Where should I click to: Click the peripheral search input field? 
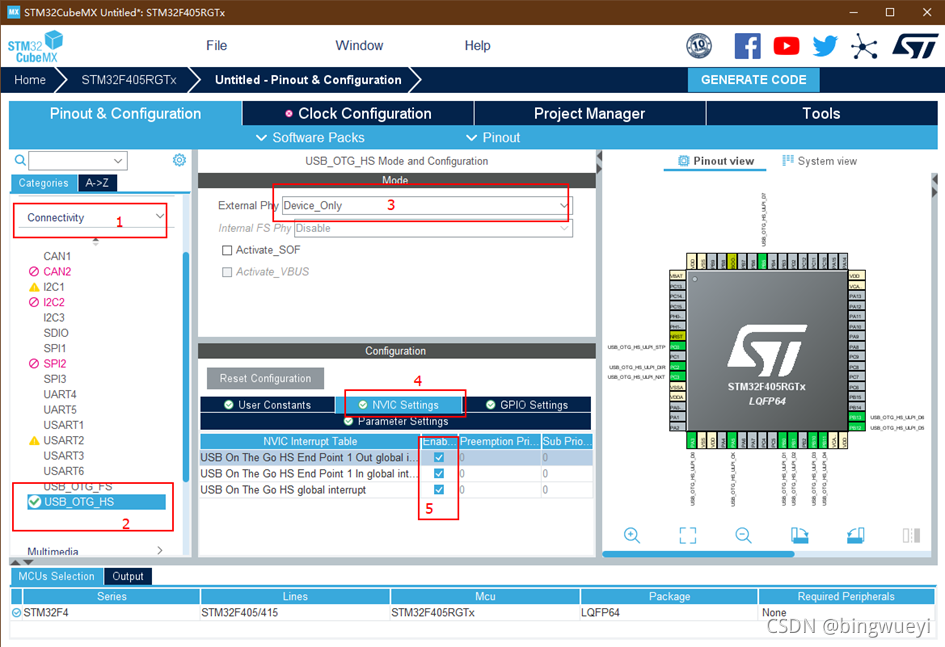78,161
